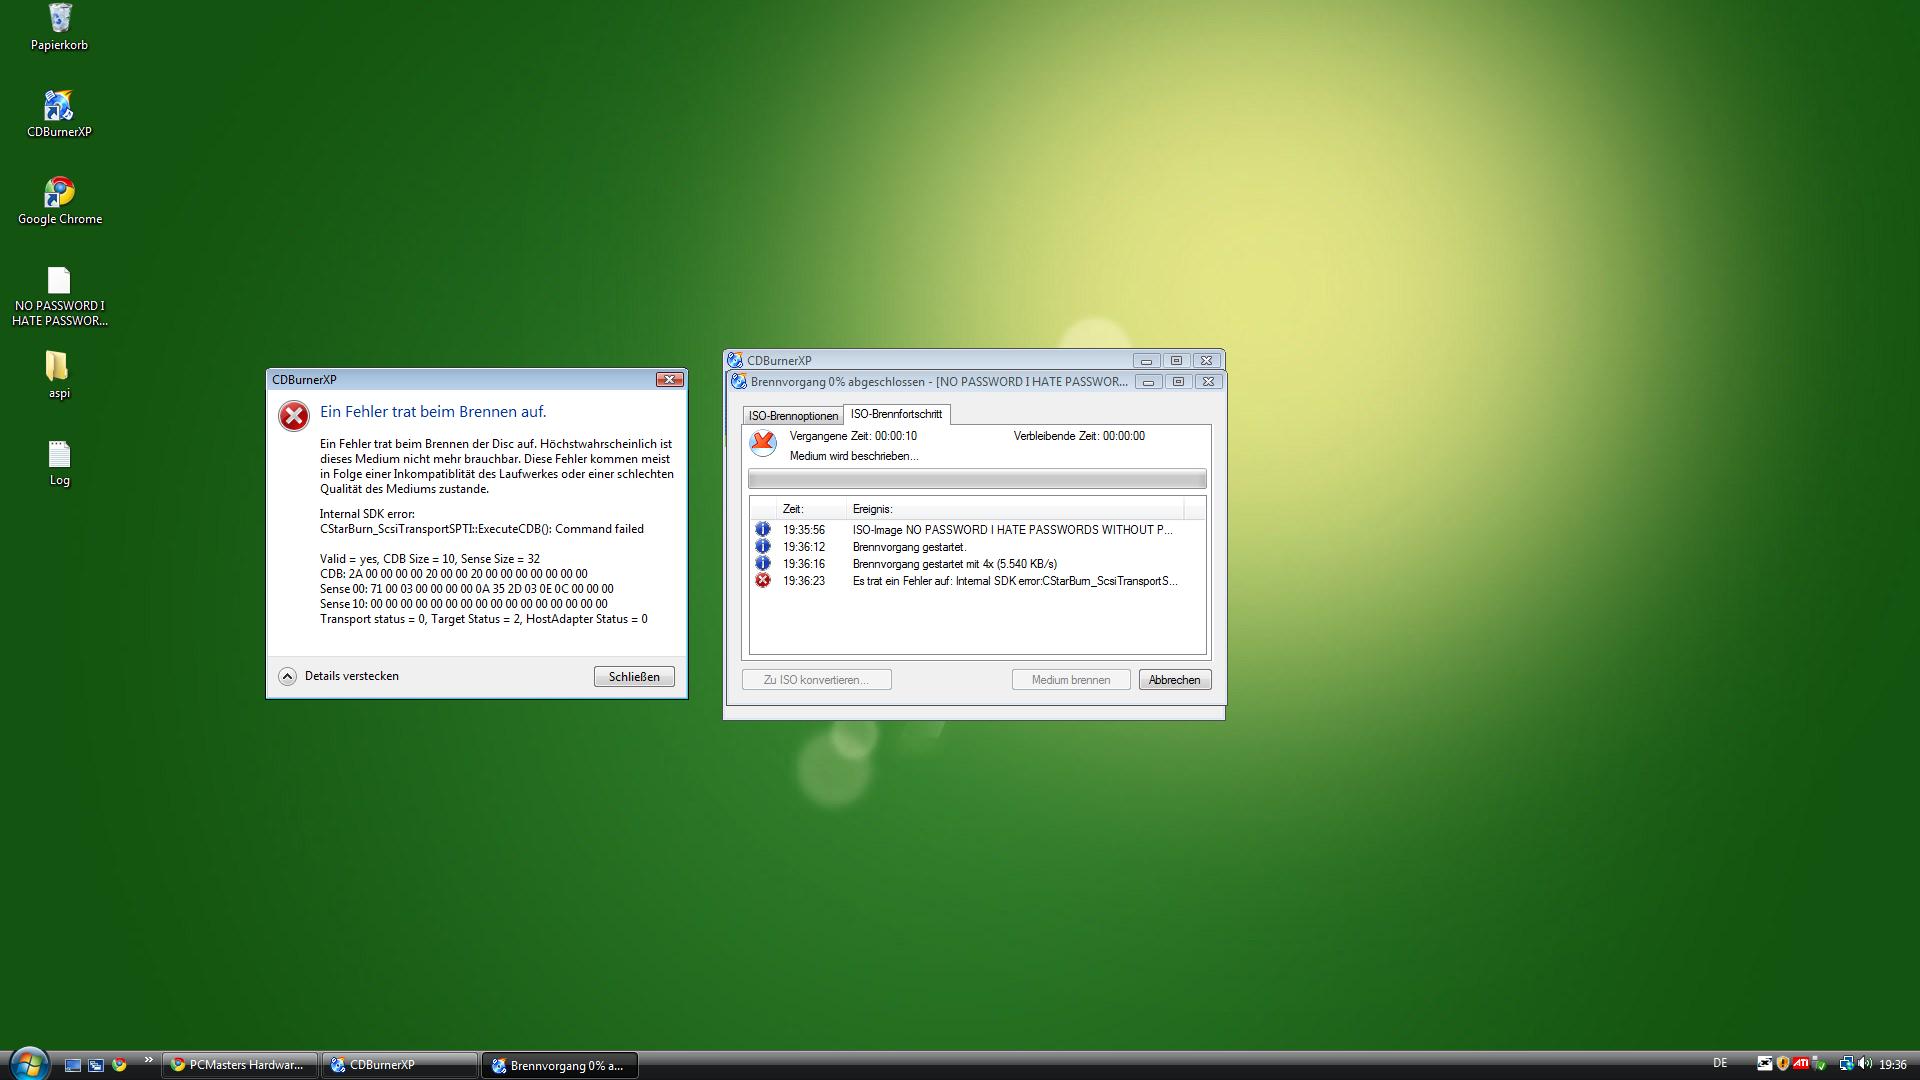
Task: Click the Brennvorgang window title bar icon
Action: point(739,381)
